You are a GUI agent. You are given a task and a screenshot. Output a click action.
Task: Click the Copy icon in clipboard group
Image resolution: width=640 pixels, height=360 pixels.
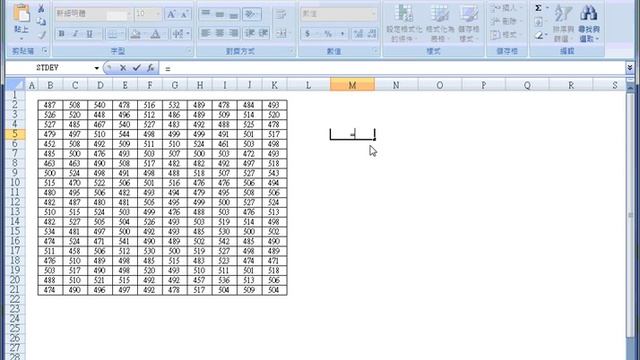(x=41, y=22)
